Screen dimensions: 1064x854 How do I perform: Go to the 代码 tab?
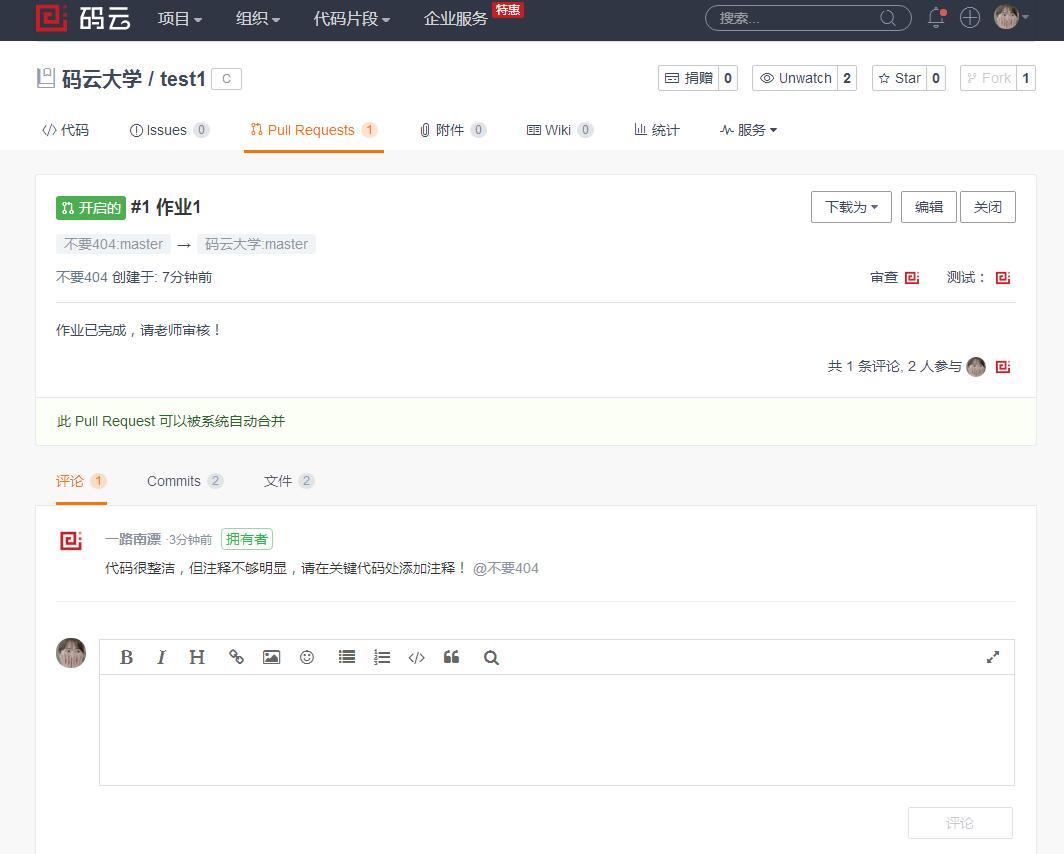tap(65, 130)
